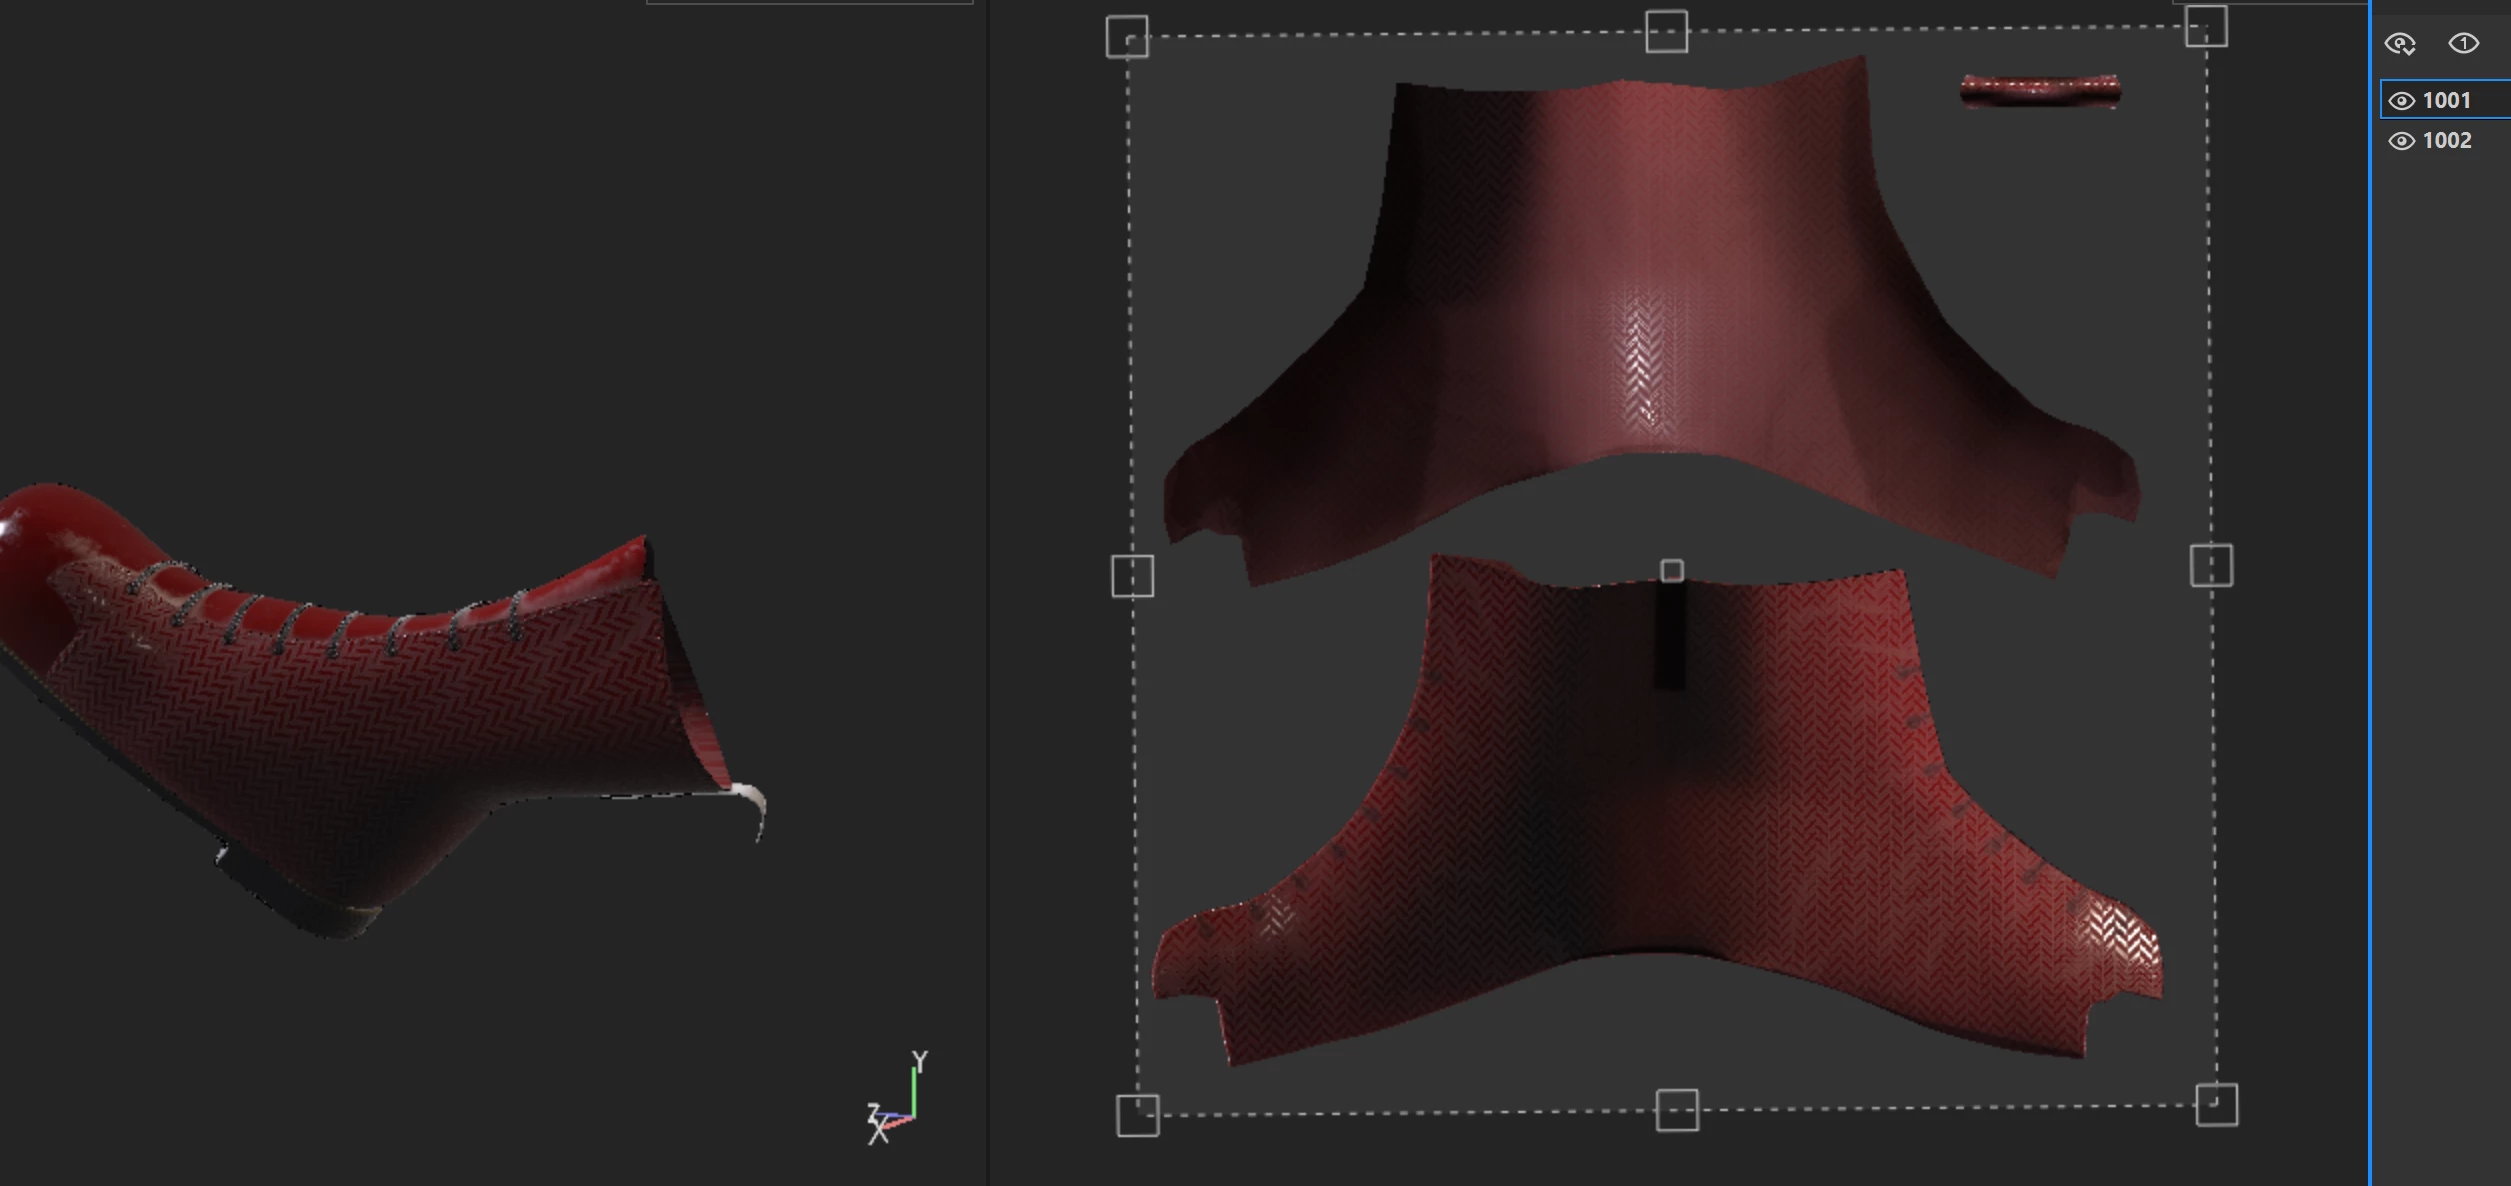Click the top-left transform box handle
2511x1186 pixels.
pyautogui.click(x=1127, y=38)
